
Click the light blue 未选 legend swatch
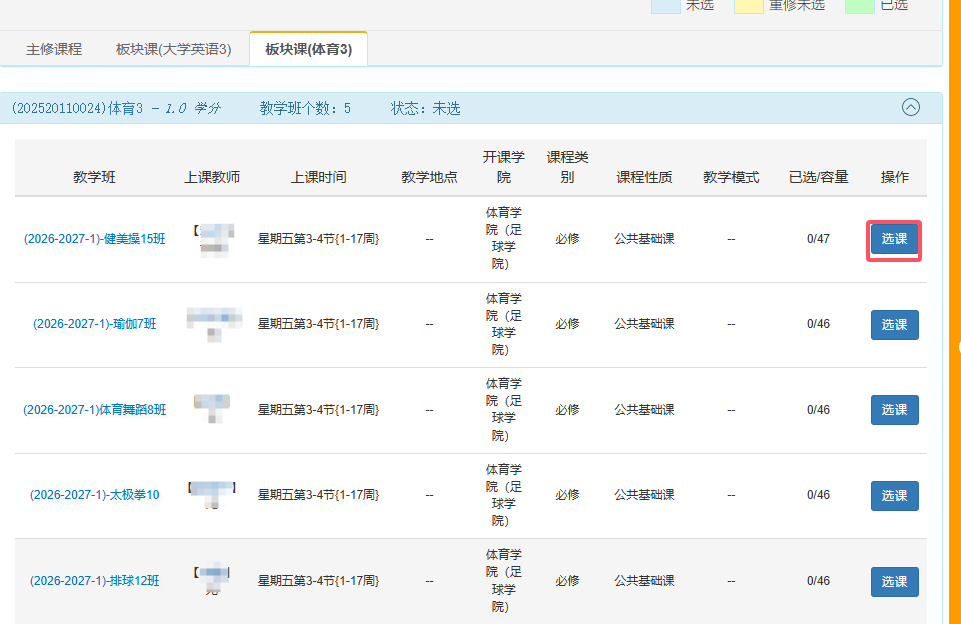coord(666,6)
